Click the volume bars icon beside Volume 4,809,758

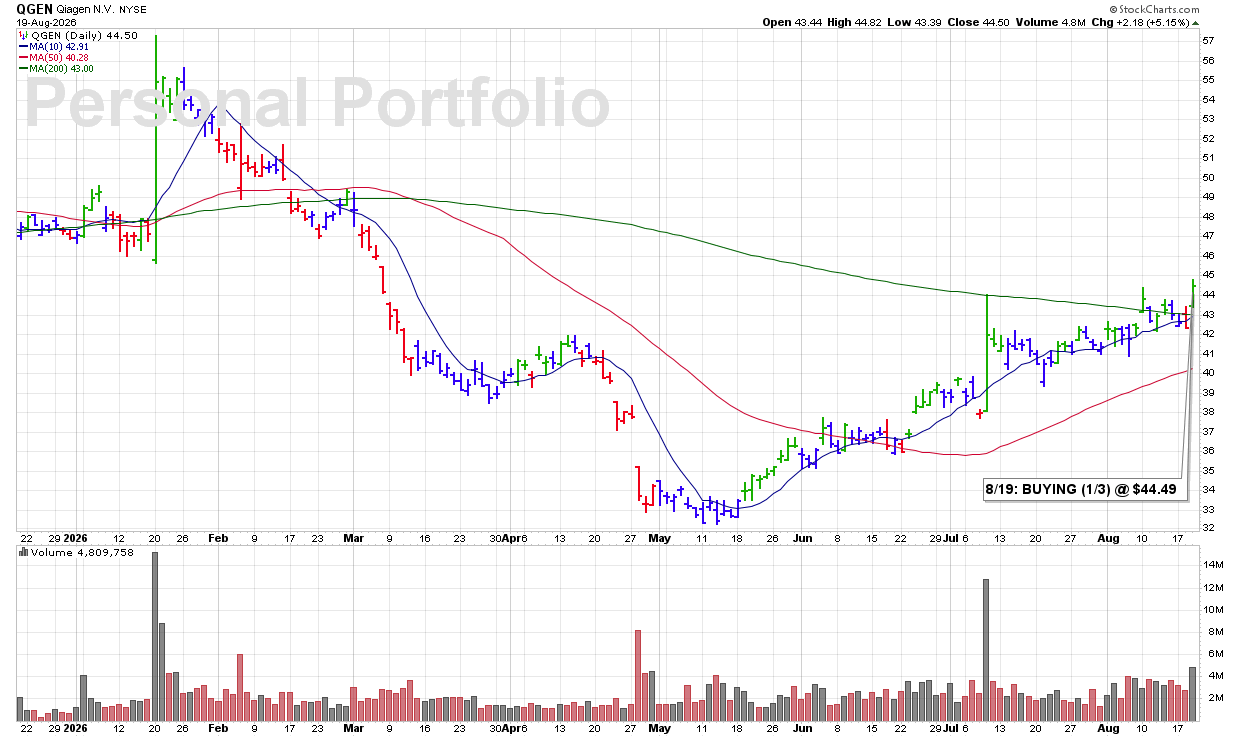click(x=23, y=552)
